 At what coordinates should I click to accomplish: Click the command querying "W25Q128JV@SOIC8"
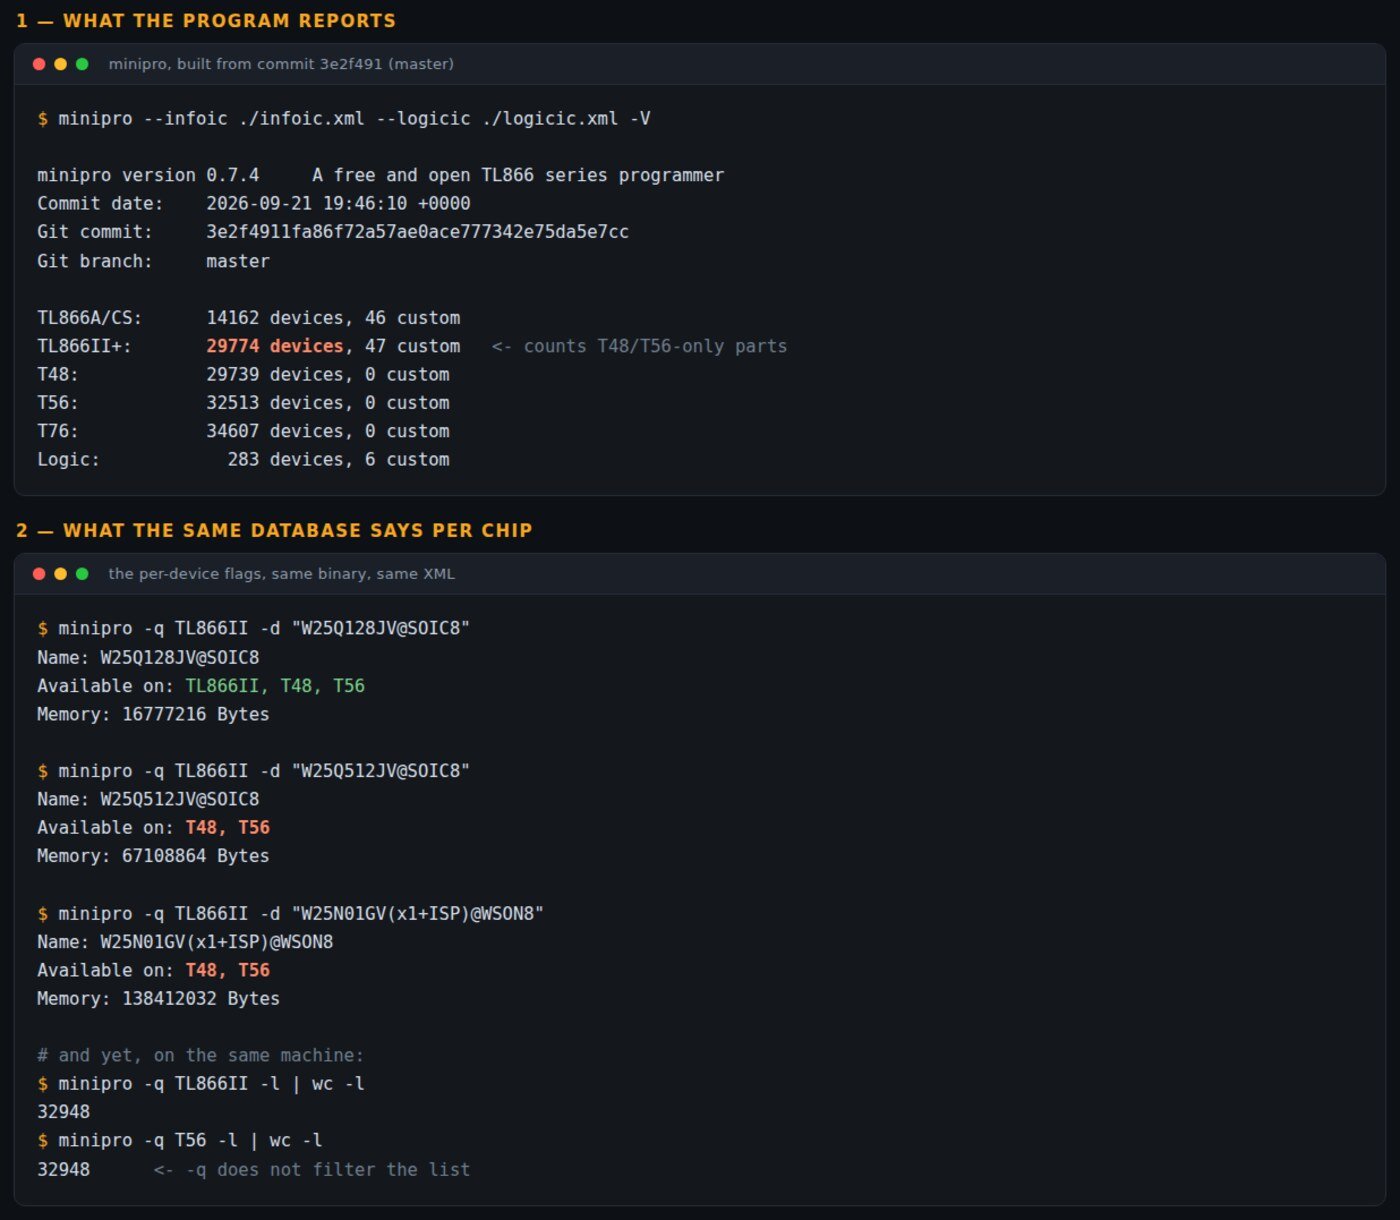coord(264,629)
